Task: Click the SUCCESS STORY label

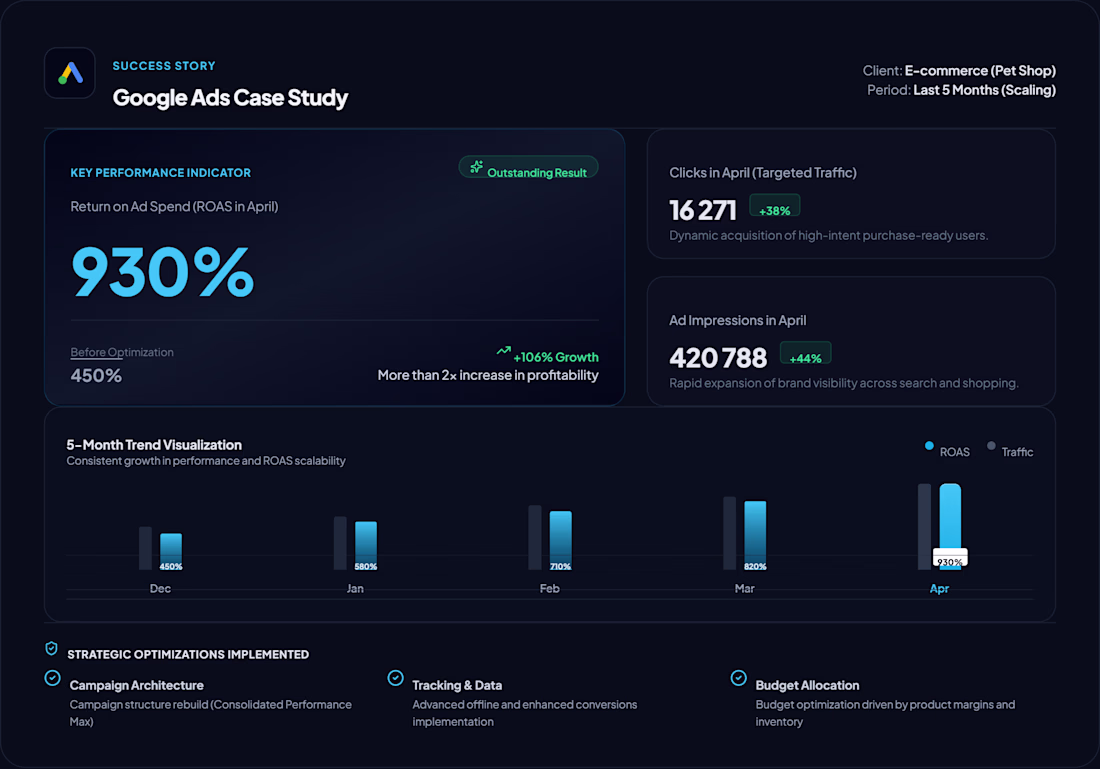Action: tap(164, 66)
